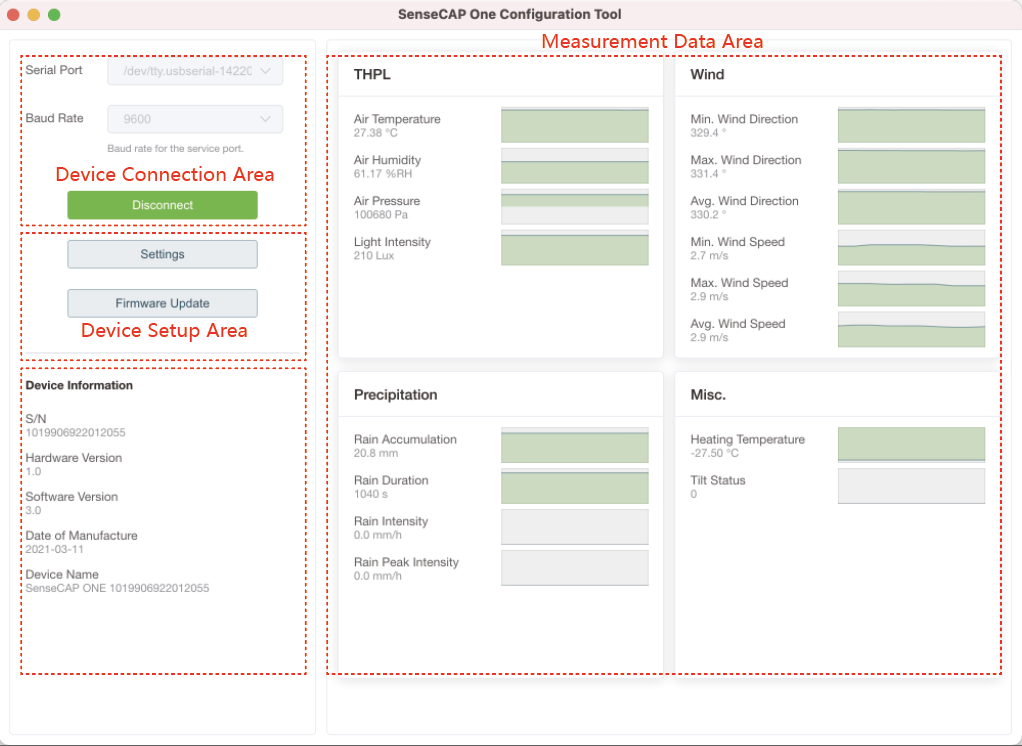Click the 20.8 mm rain accumulation value
Viewport: 1022px width, 746px height.
376,453
